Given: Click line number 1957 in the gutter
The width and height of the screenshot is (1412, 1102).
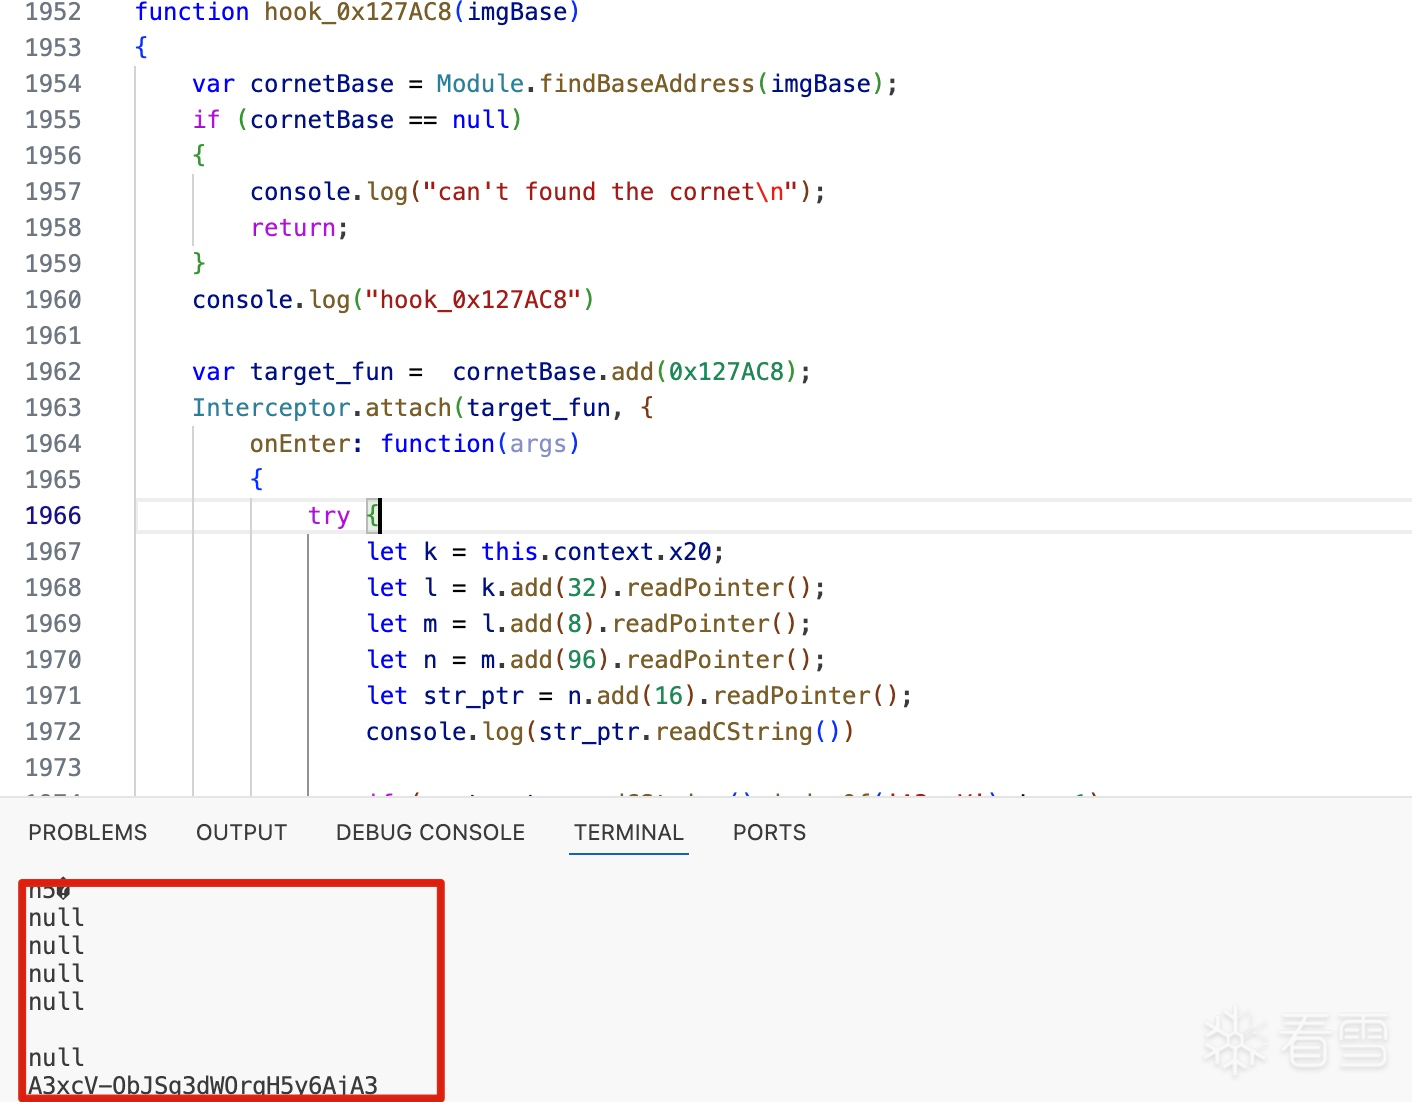Looking at the screenshot, I should pyautogui.click(x=53, y=192).
